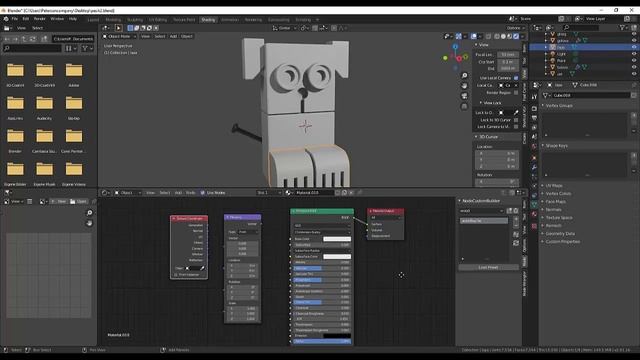Image resolution: width=640 pixels, height=360 pixels.
Task: Go to parent directory in file browser
Action: point(24,39)
